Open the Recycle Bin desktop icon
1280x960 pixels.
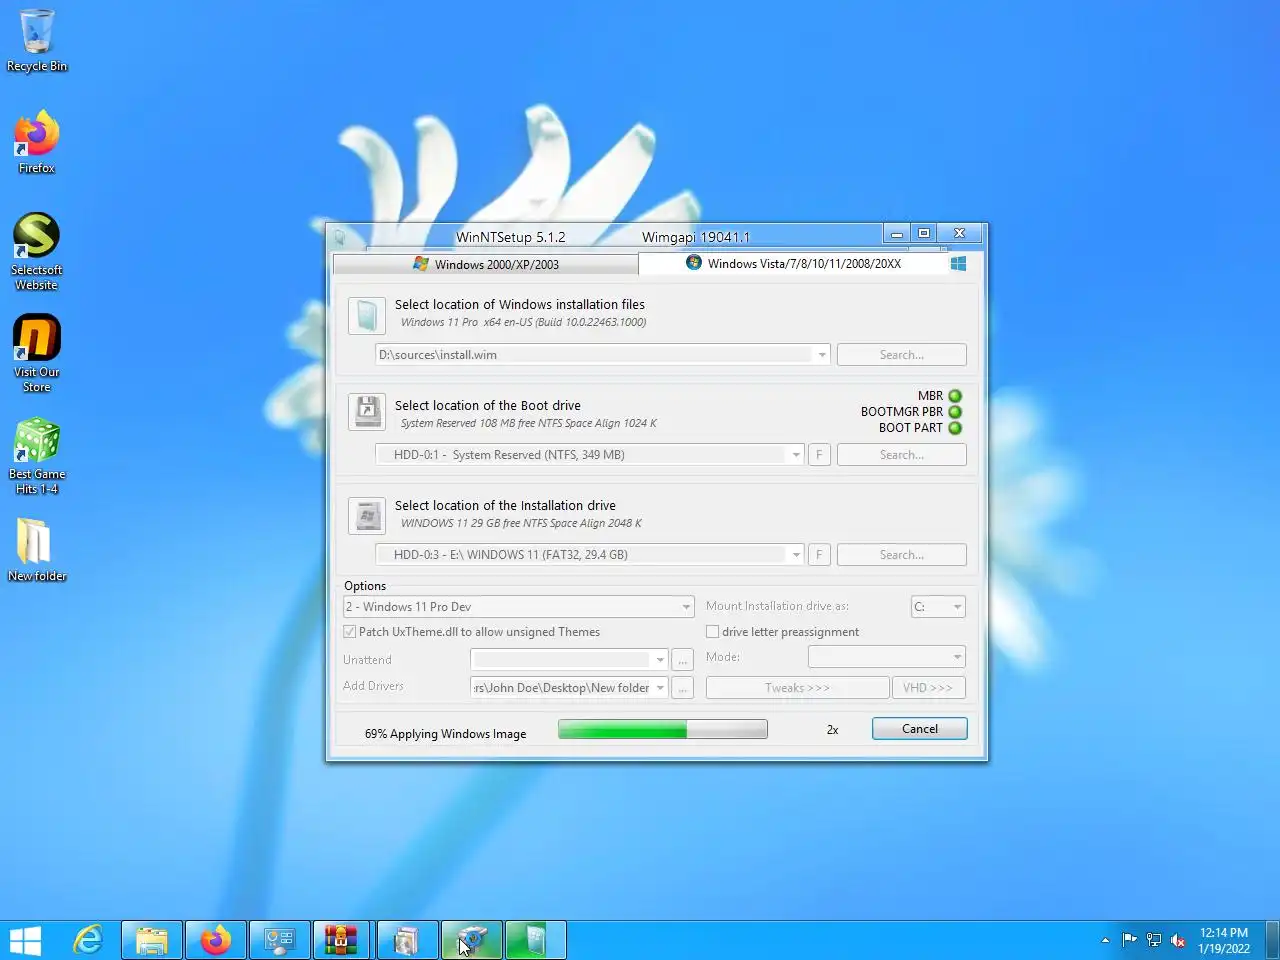pyautogui.click(x=37, y=40)
